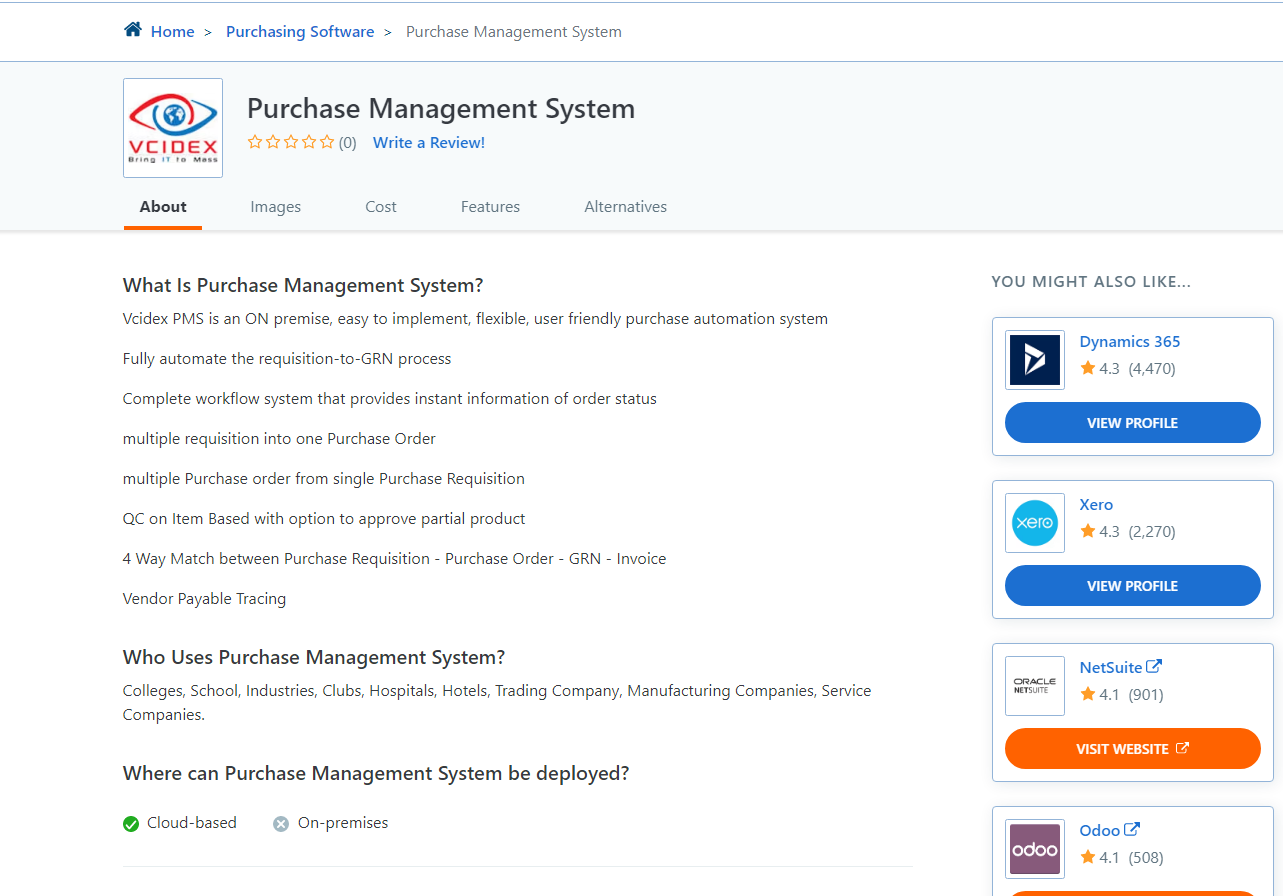
Task: Click the VCIDEX product logo
Action: point(171,127)
